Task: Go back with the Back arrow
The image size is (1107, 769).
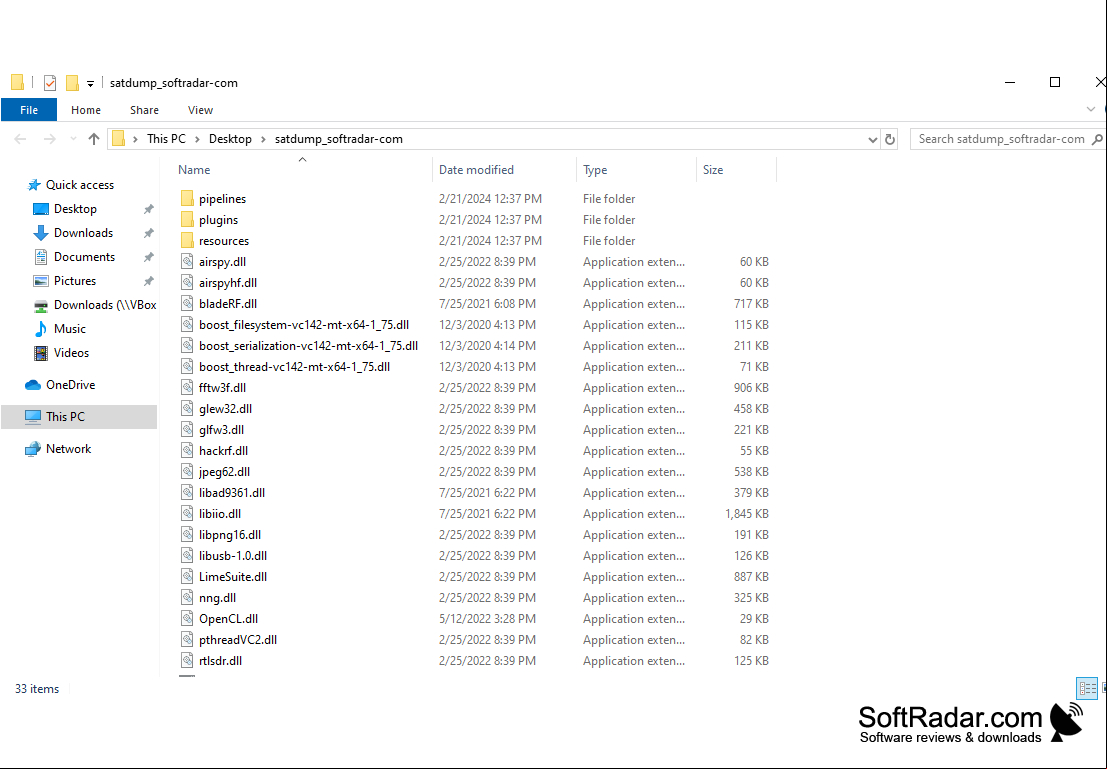Action: pos(20,139)
